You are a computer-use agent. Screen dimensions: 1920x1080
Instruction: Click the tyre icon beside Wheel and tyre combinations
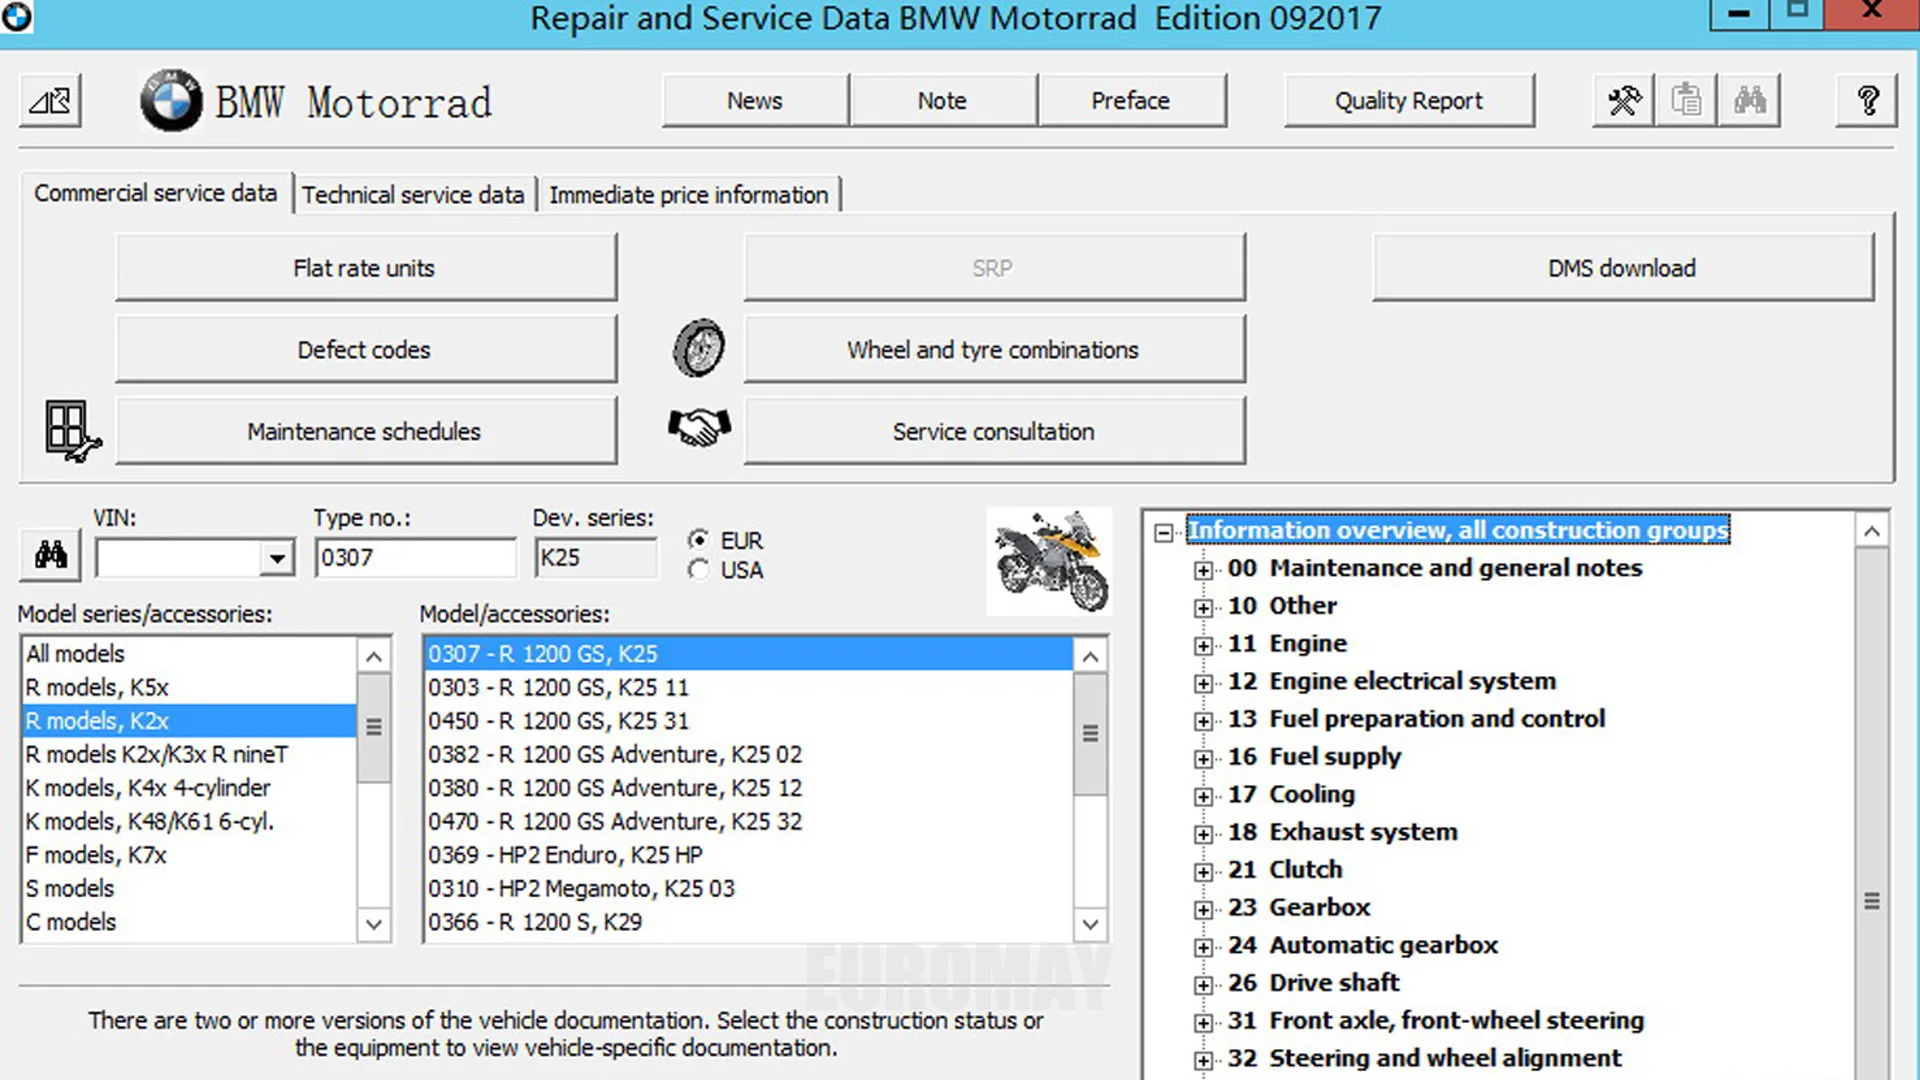699,348
